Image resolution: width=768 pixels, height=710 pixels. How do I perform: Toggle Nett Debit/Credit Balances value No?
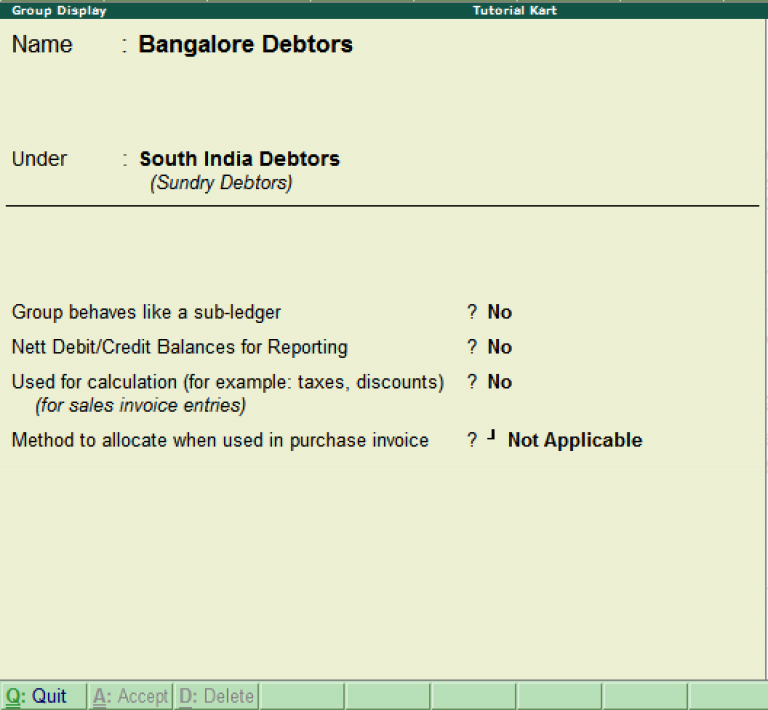pos(500,347)
